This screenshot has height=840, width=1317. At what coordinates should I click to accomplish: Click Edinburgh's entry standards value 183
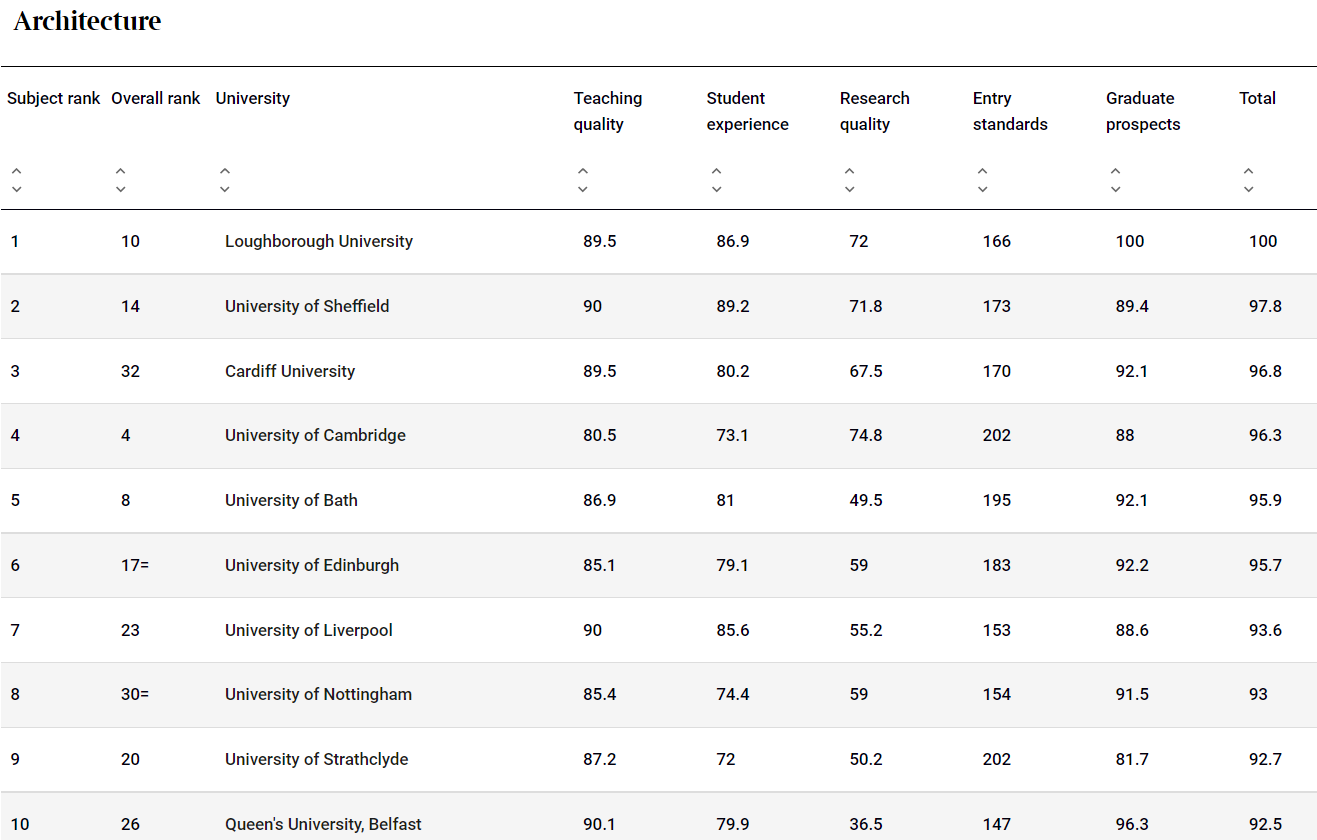997,565
